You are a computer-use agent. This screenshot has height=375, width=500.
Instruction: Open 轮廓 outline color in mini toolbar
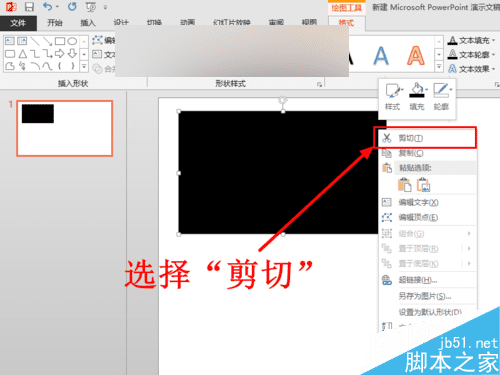tap(442, 97)
